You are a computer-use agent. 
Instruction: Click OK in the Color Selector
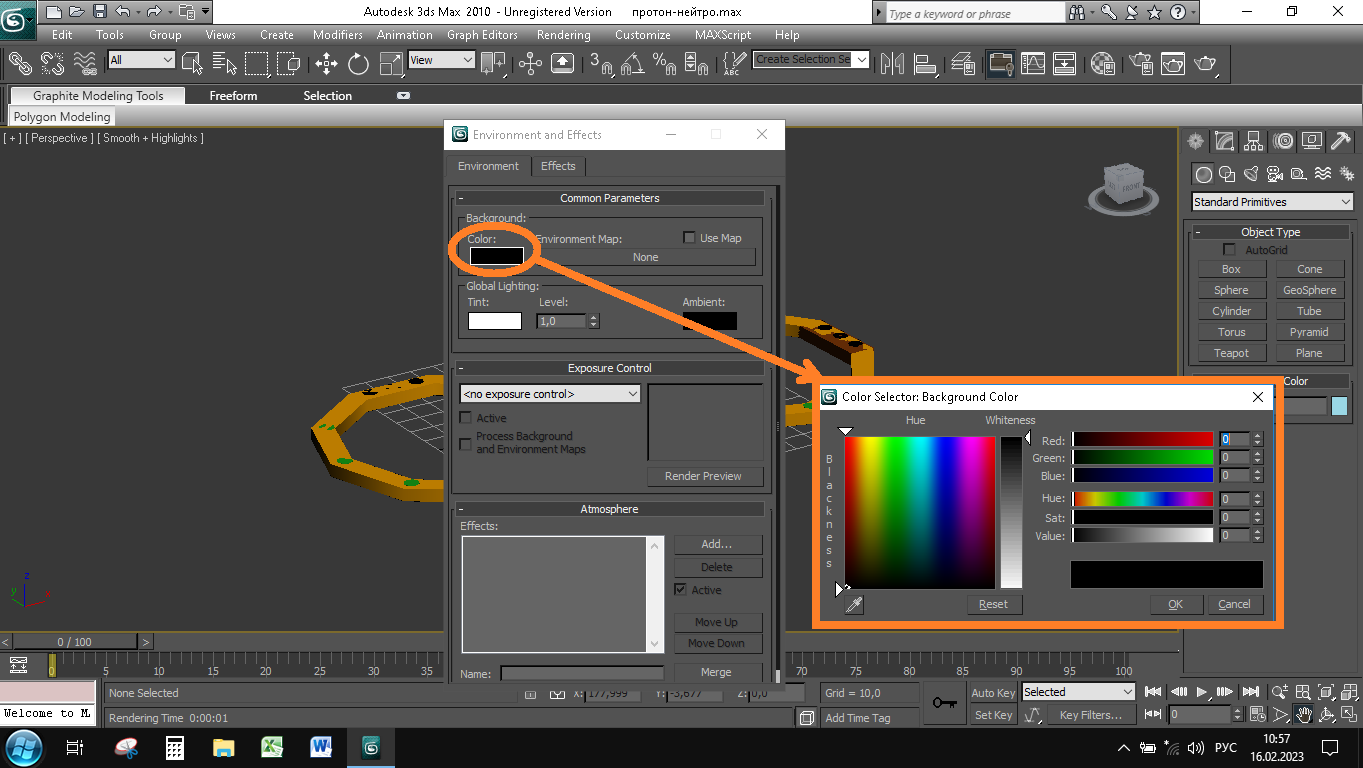(x=1175, y=604)
